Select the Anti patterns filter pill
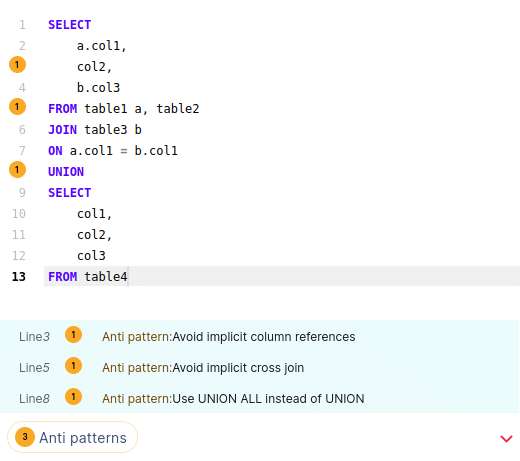The image size is (520, 461). point(72,437)
